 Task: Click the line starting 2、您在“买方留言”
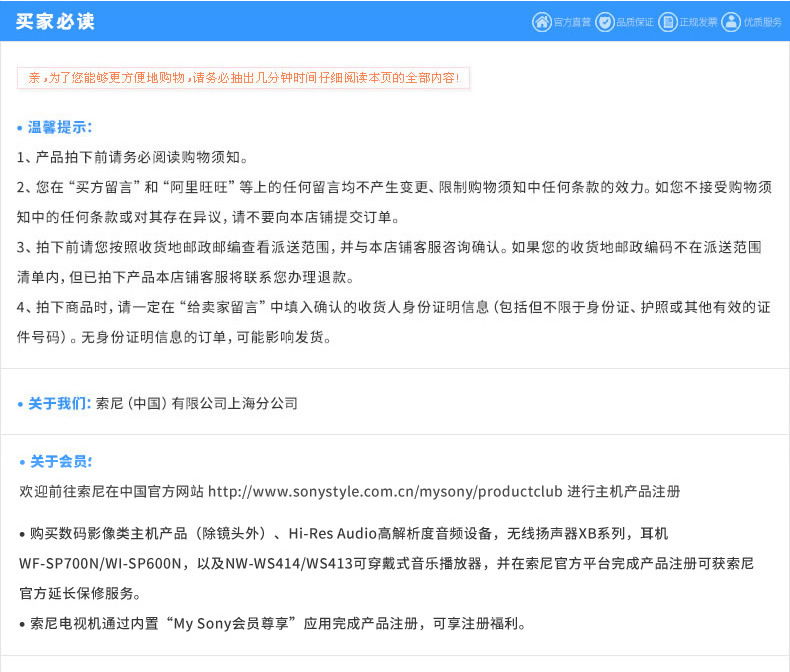click(394, 187)
